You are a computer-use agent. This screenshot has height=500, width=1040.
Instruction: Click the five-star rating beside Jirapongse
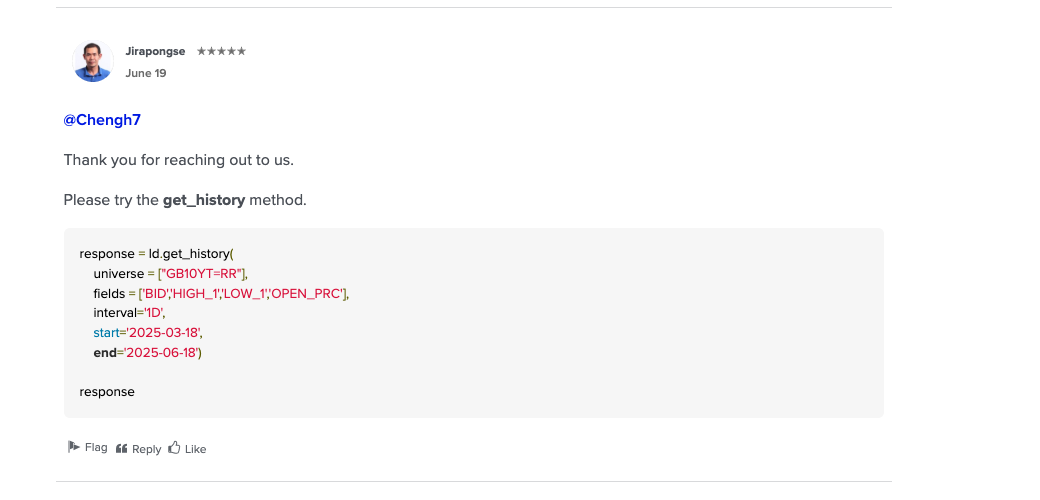coord(221,51)
